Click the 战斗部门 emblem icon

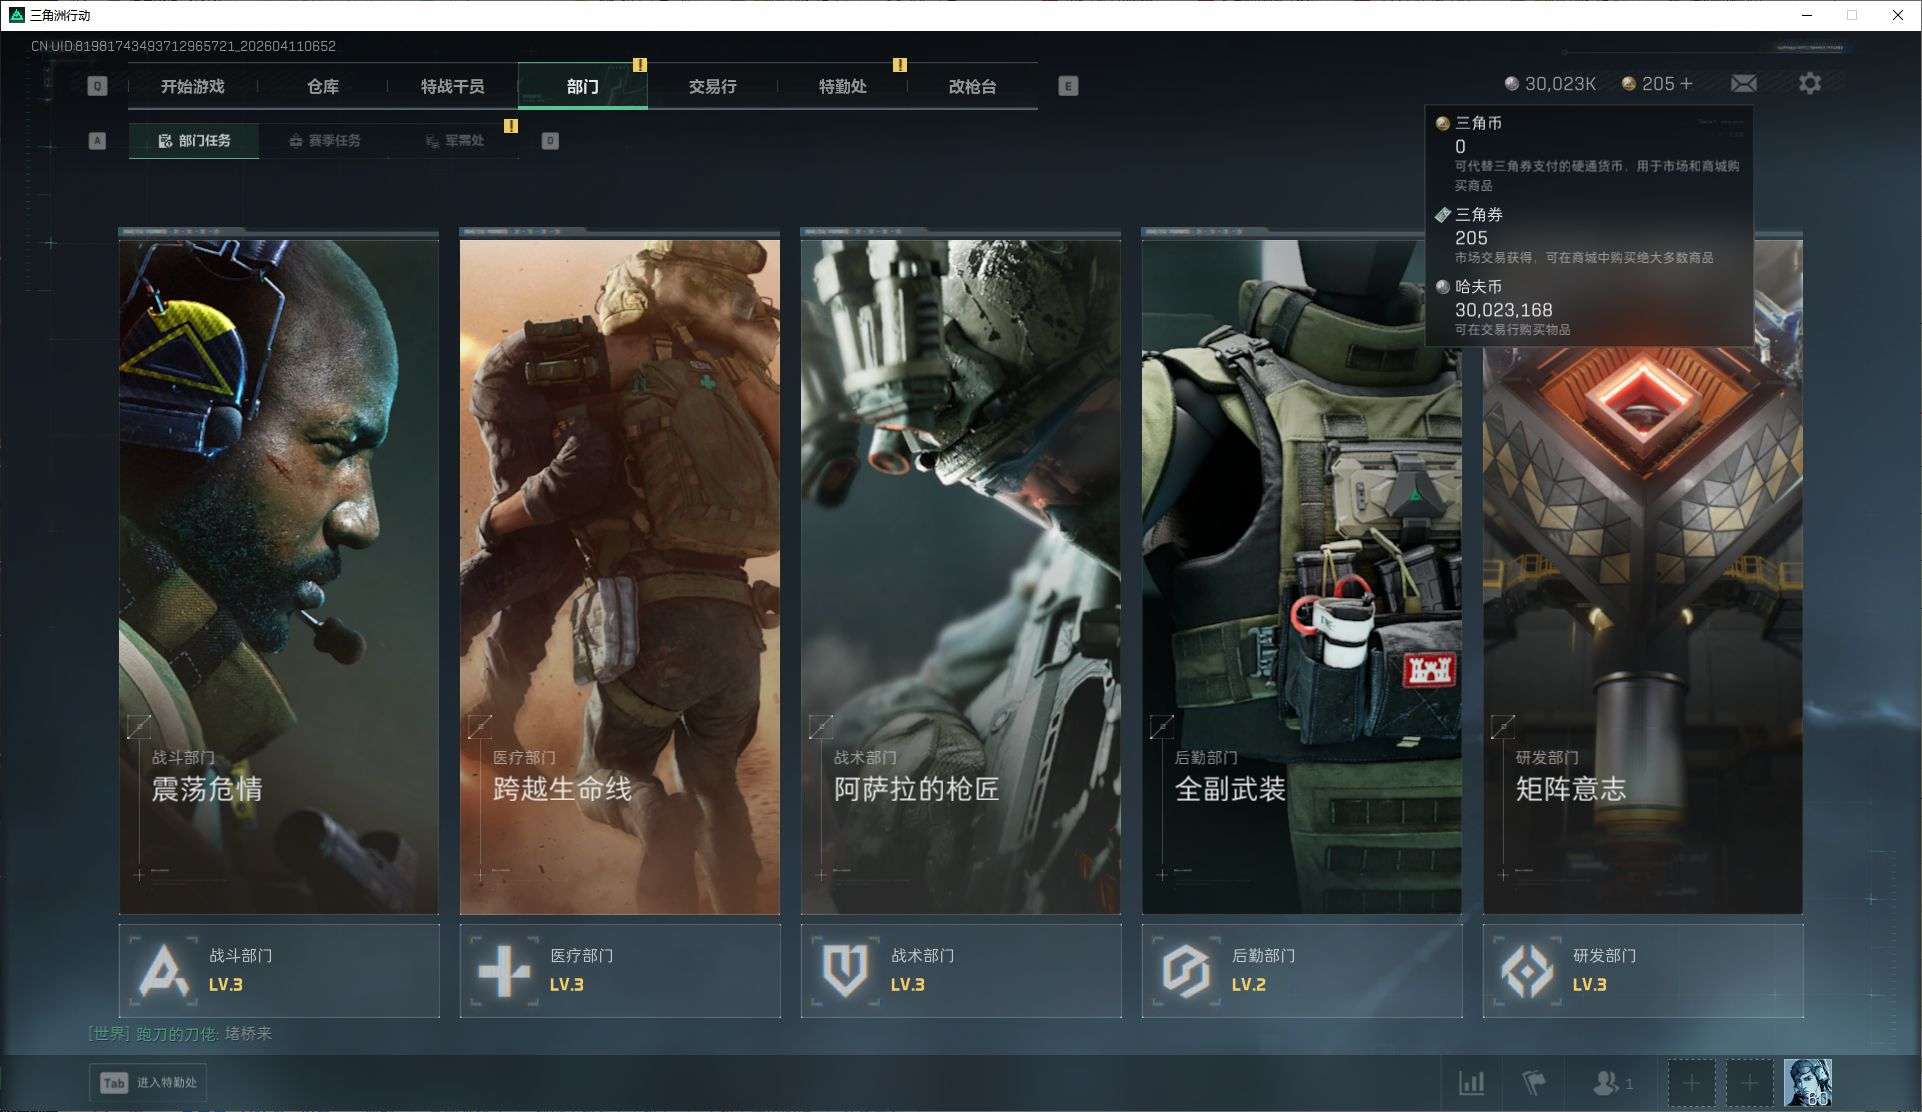[164, 970]
